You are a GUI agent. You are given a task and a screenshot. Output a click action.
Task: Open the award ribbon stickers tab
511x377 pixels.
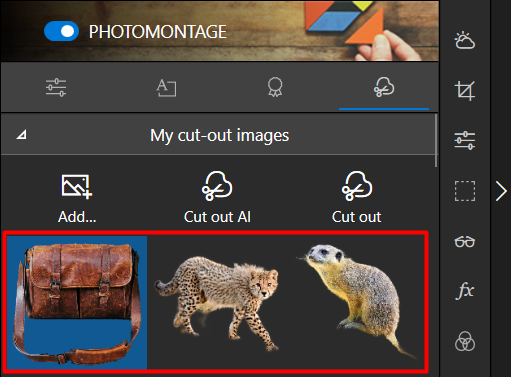point(275,87)
